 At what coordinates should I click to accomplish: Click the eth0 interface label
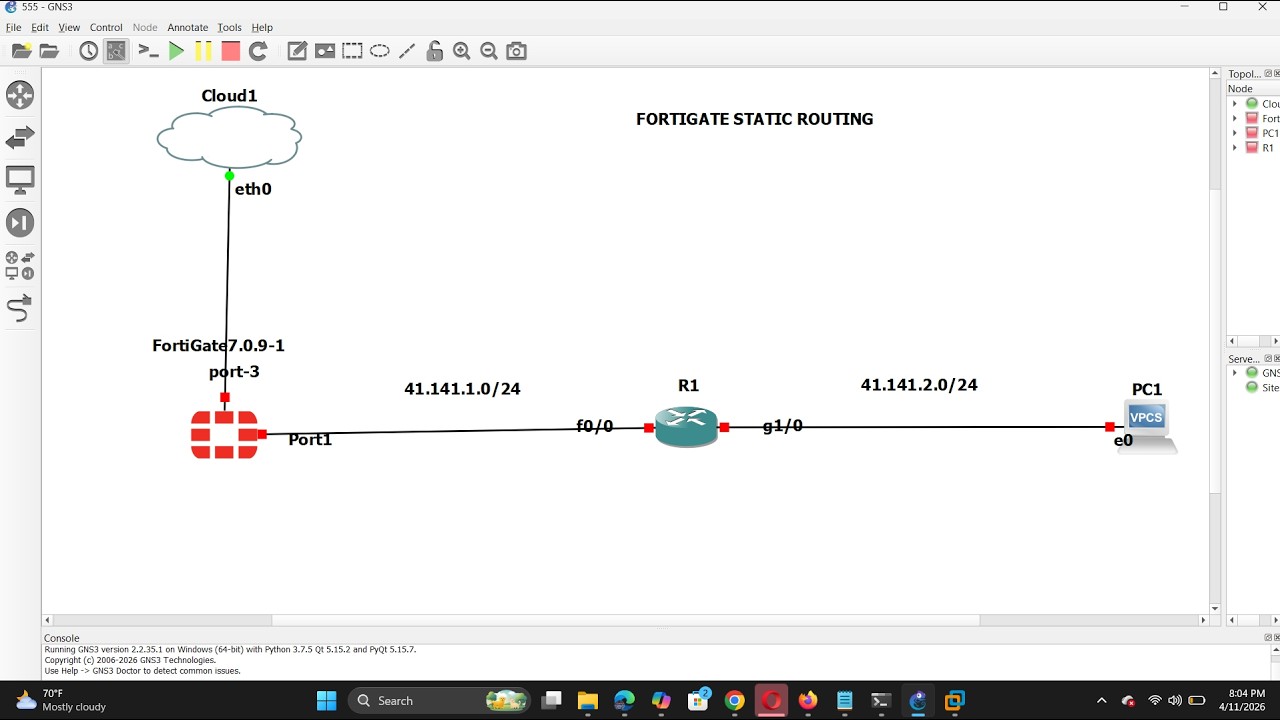pyautogui.click(x=253, y=189)
